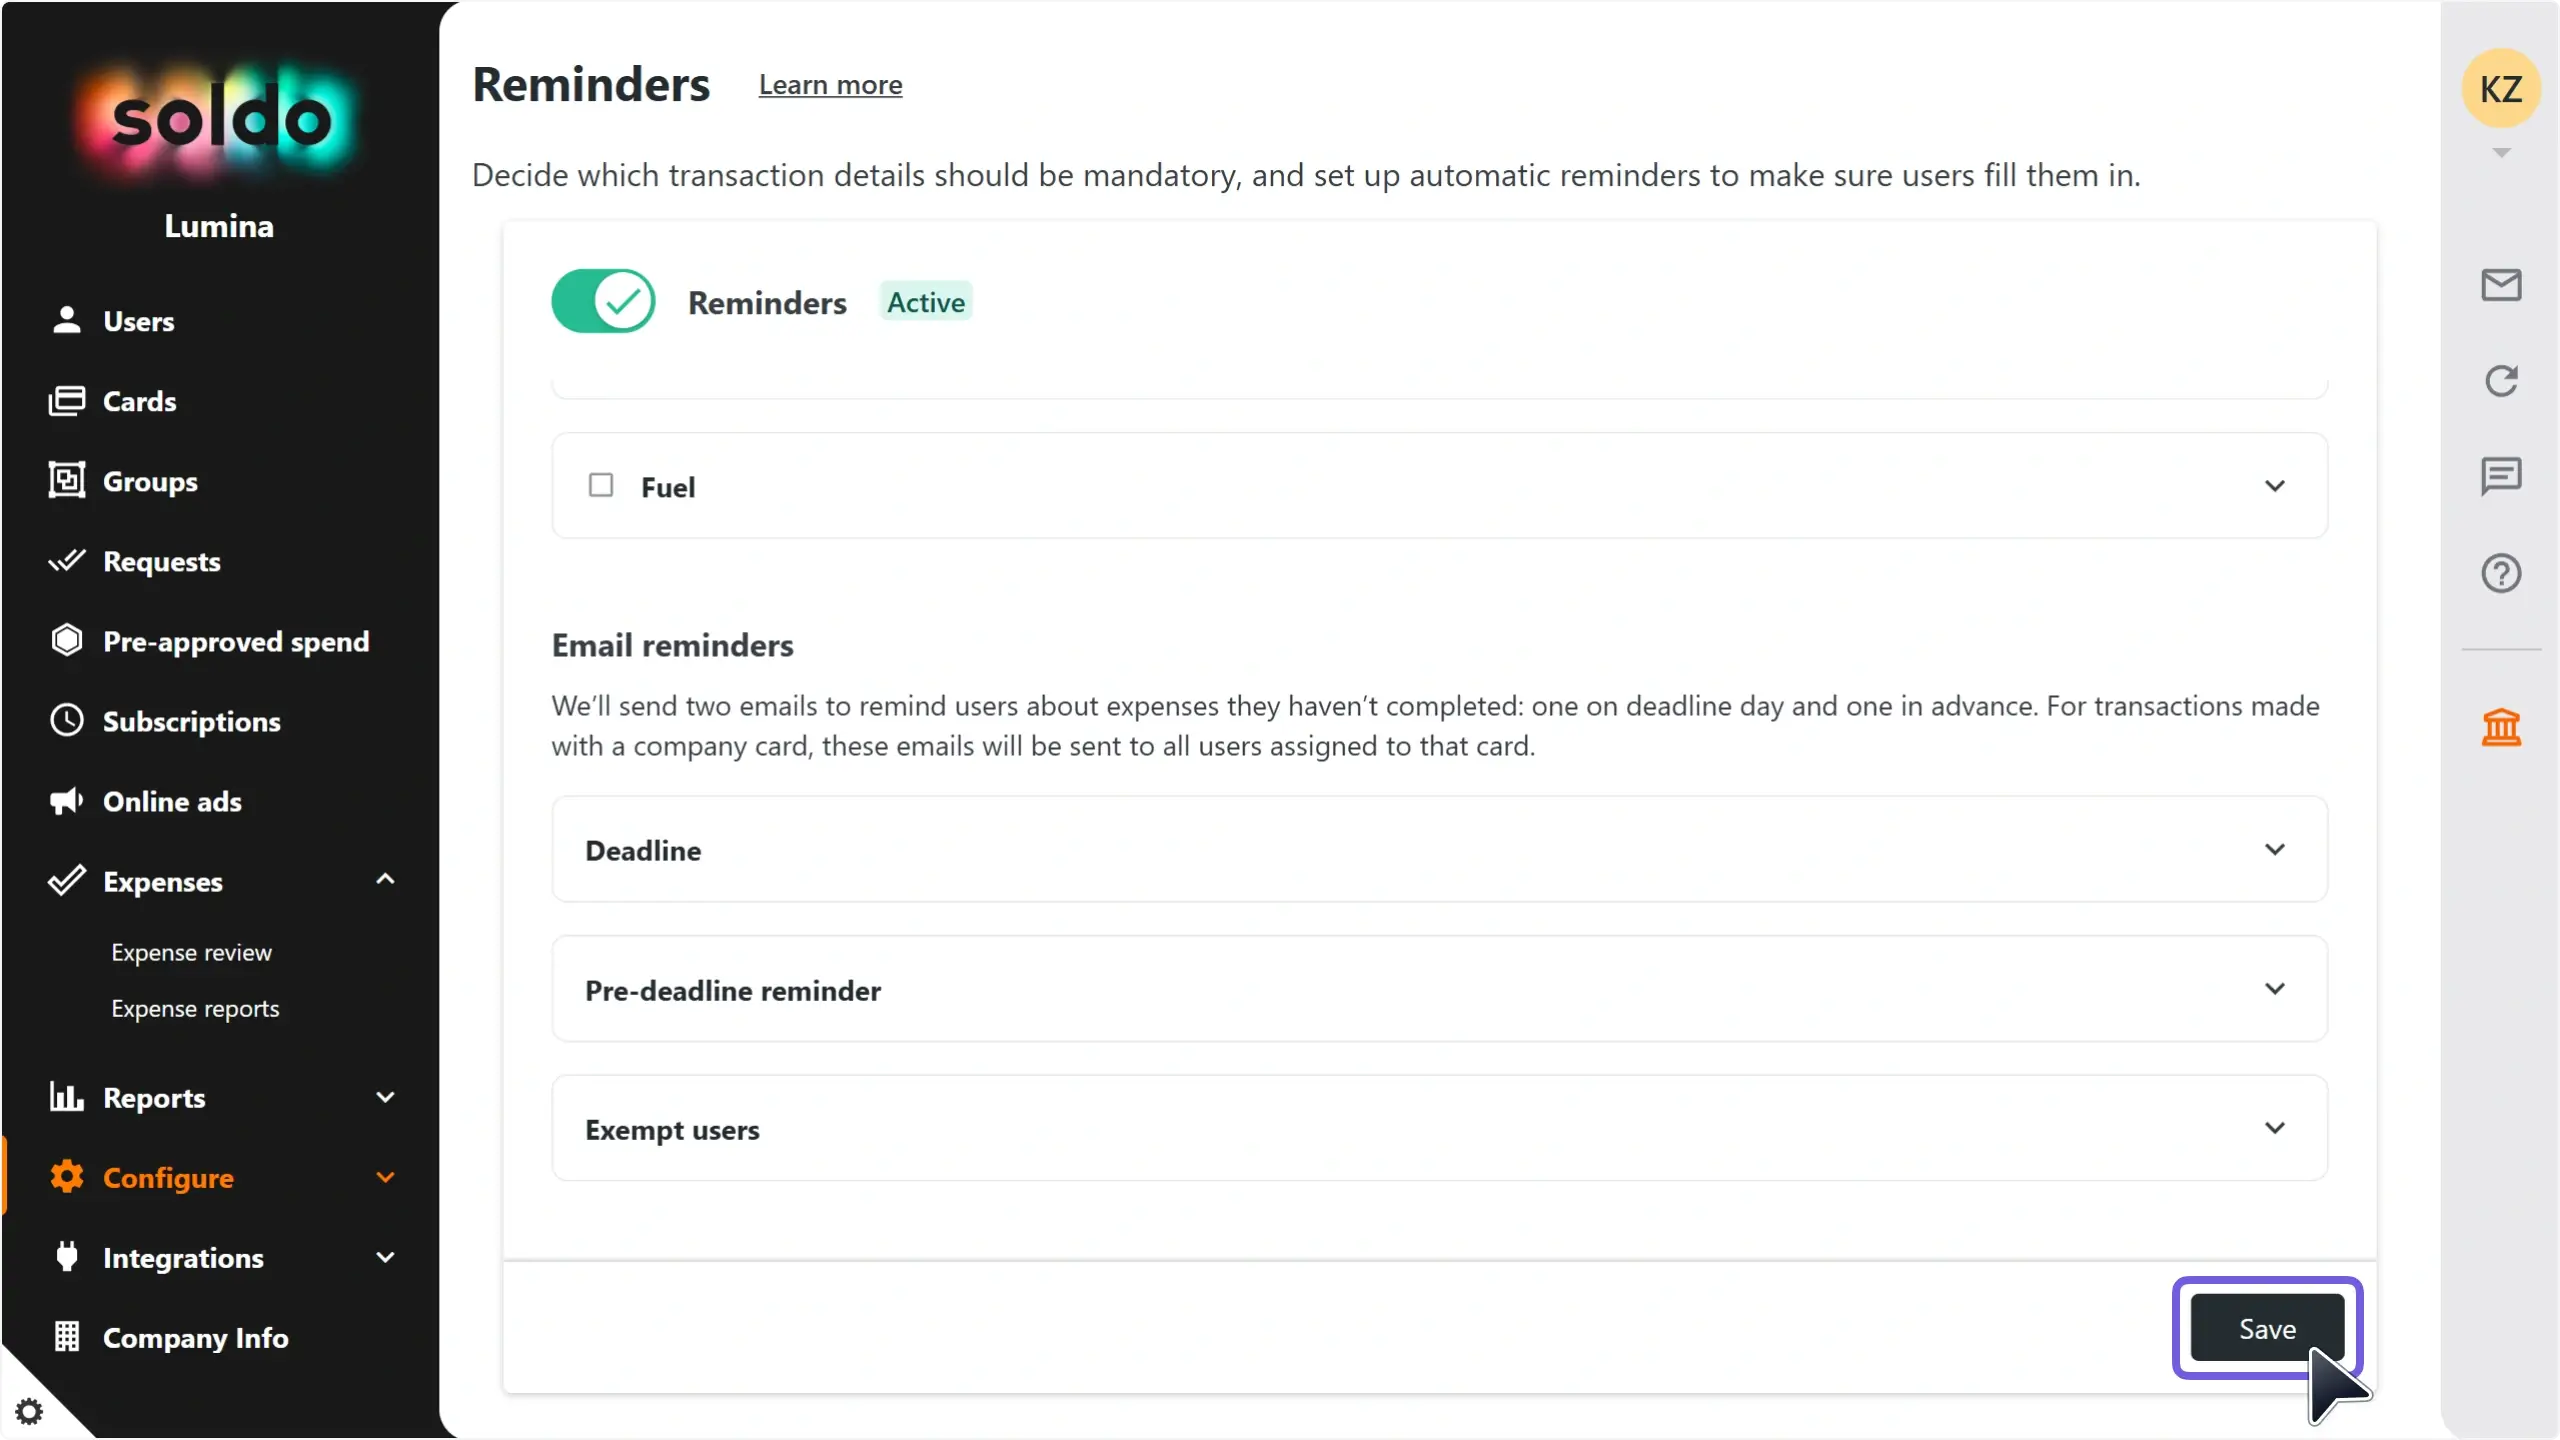Open the help question mark icon
This screenshot has height=1440, width=2560.
(2500, 574)
